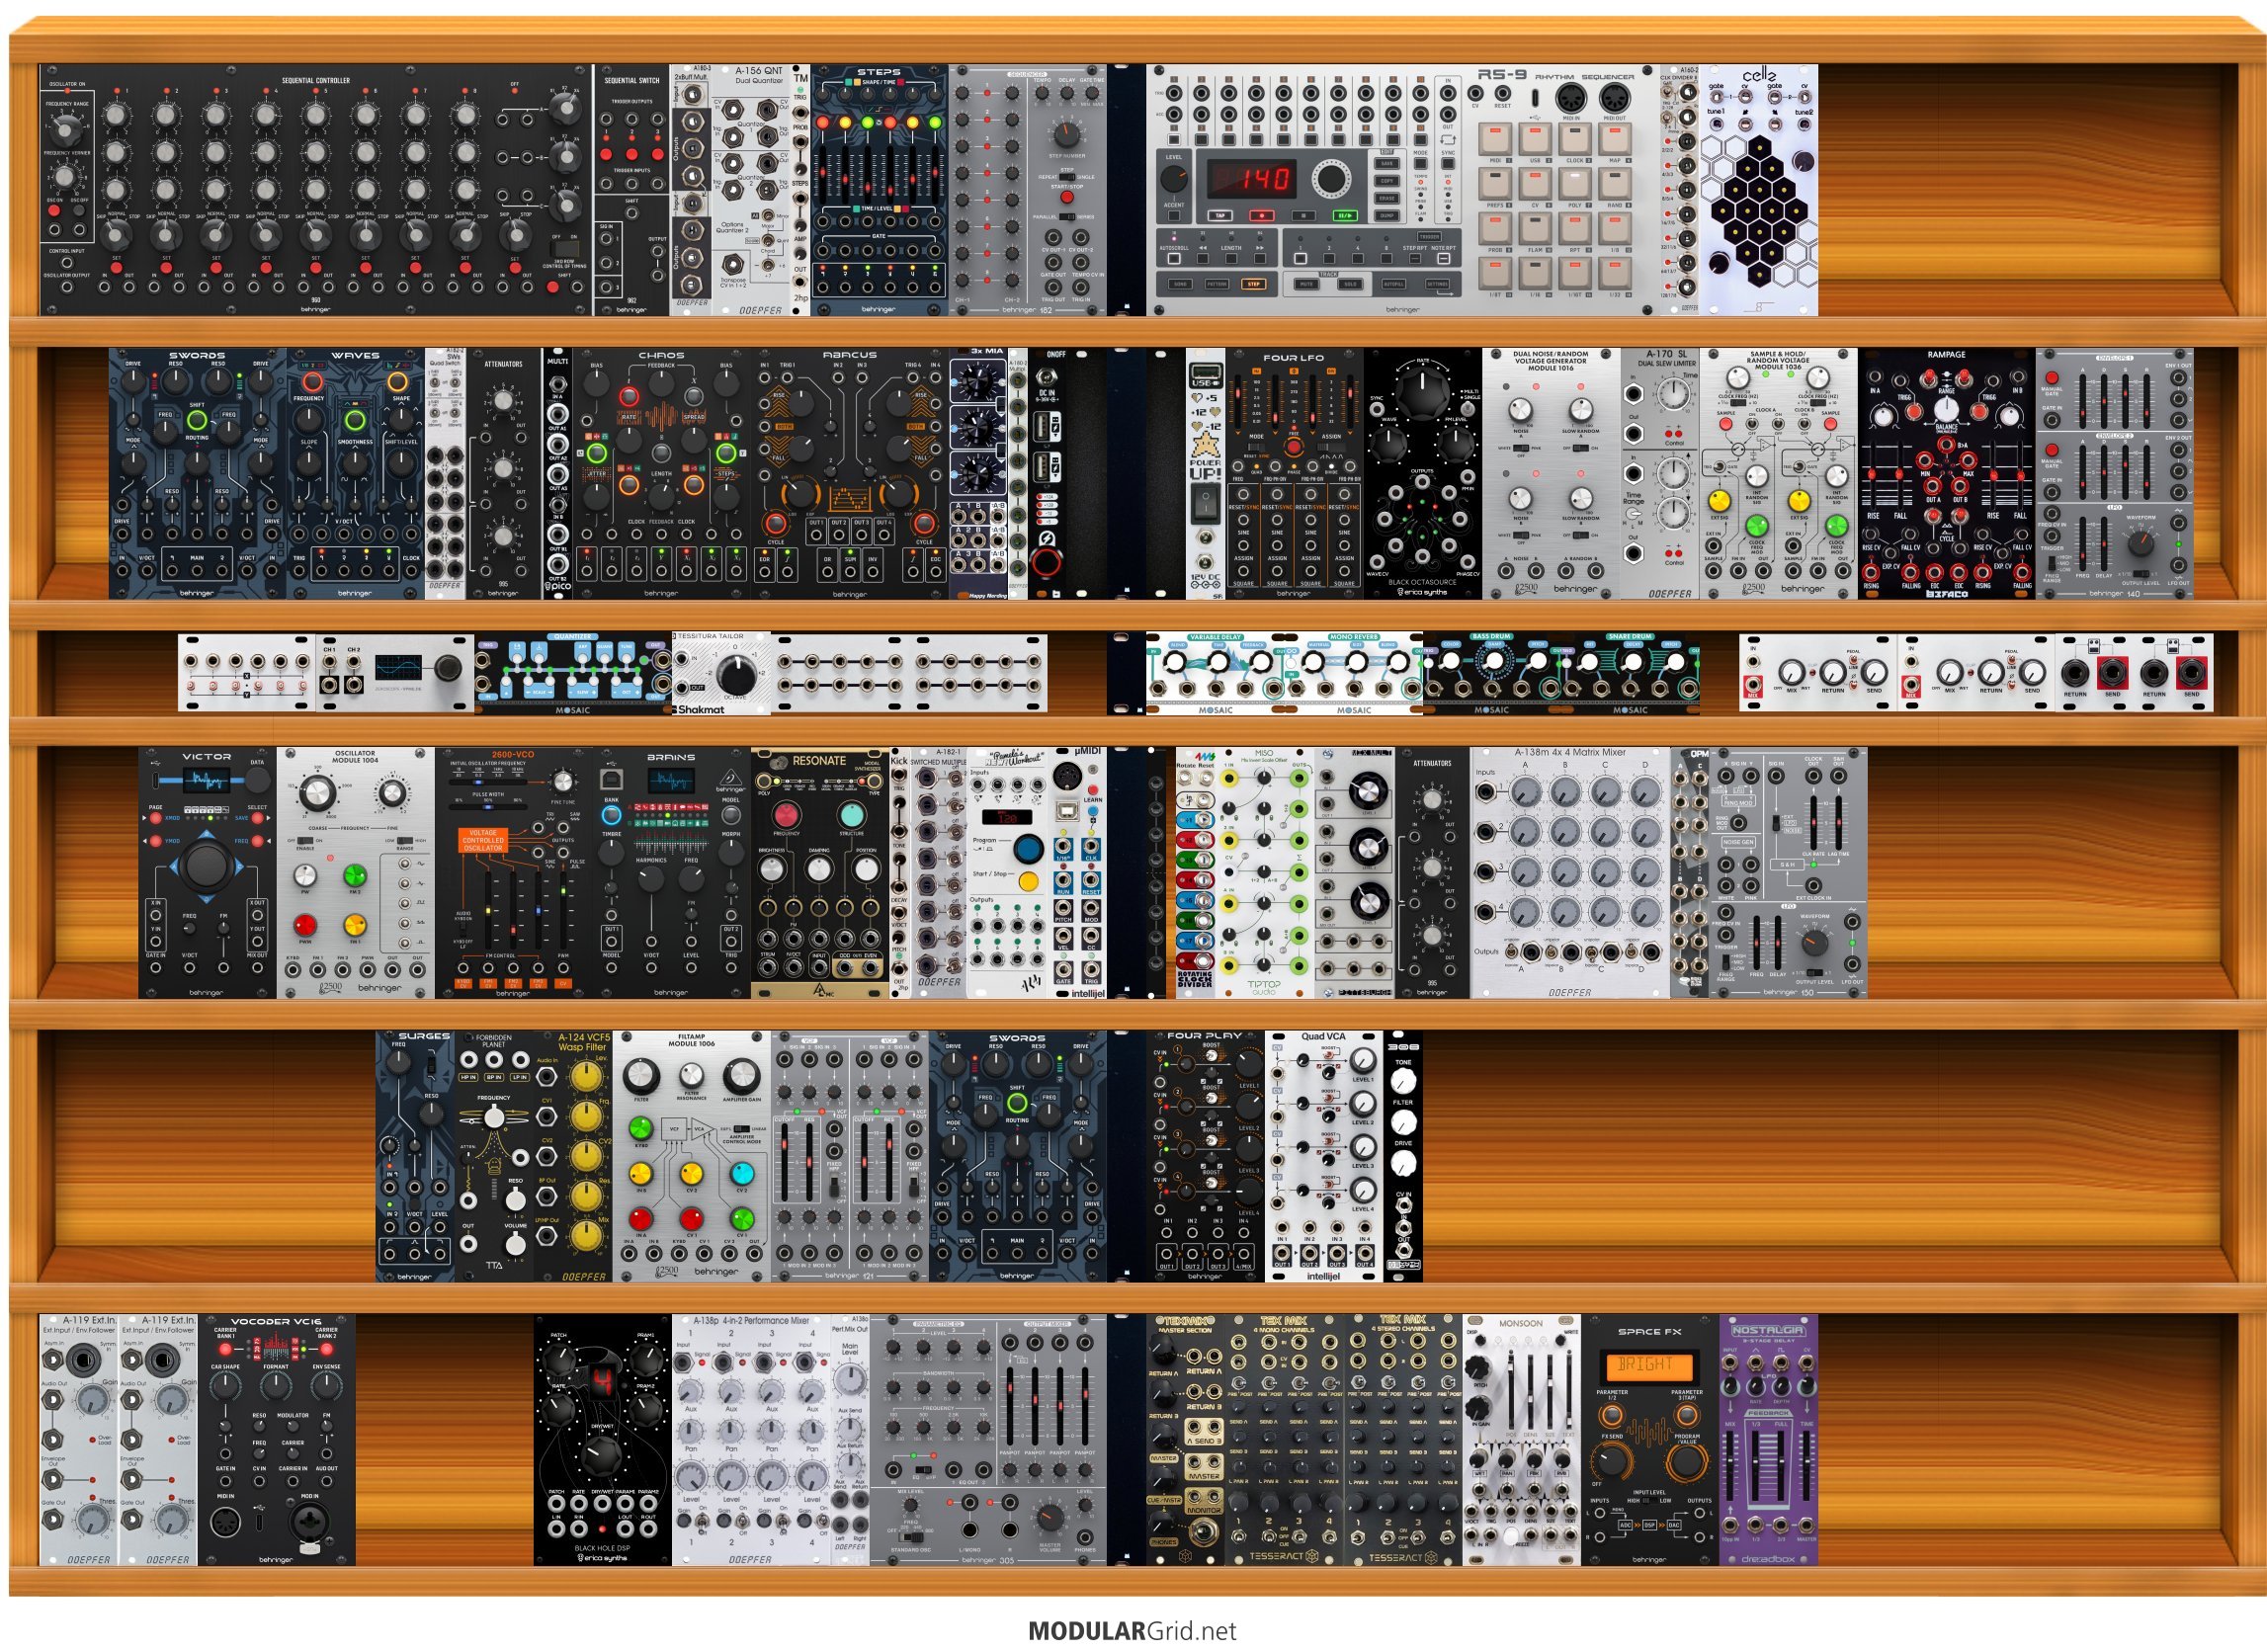Select the A-170 SL Dual Slew Limiter
The height and width of the screenshot is (1652, 2267).
[1659, 474]
